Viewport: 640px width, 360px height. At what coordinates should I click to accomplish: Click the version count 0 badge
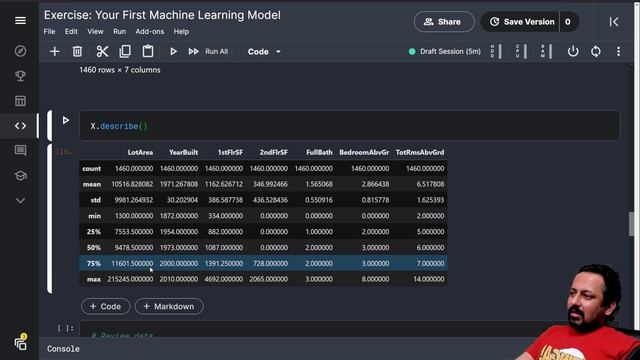(x=568, y=22)
